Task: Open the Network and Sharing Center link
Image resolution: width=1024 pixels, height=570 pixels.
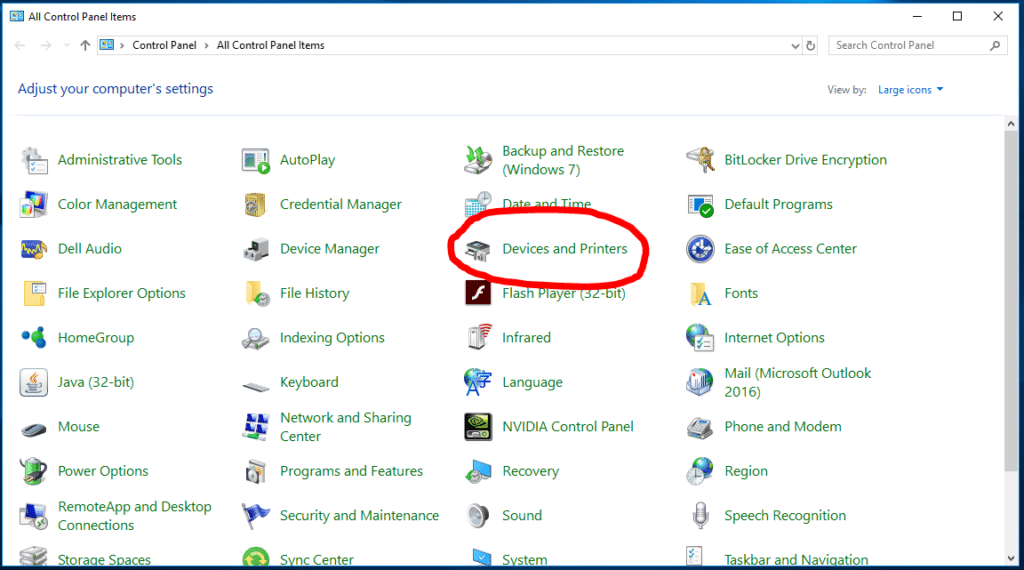Action: pos(345,427)
